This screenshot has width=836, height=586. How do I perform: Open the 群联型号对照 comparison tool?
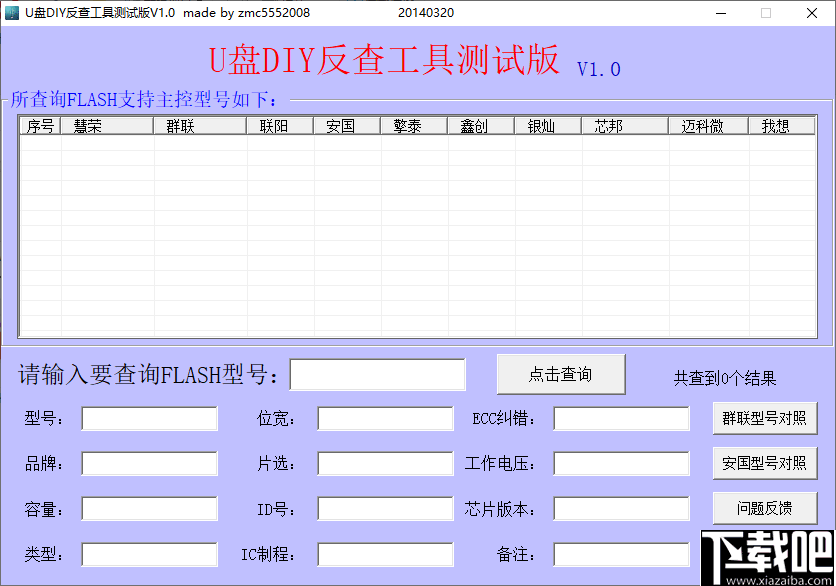(x=765, y=418)
